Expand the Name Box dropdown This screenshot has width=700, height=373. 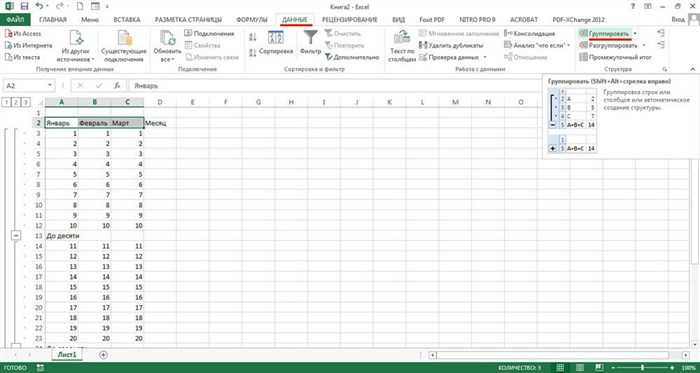click(x=50, y=85)
